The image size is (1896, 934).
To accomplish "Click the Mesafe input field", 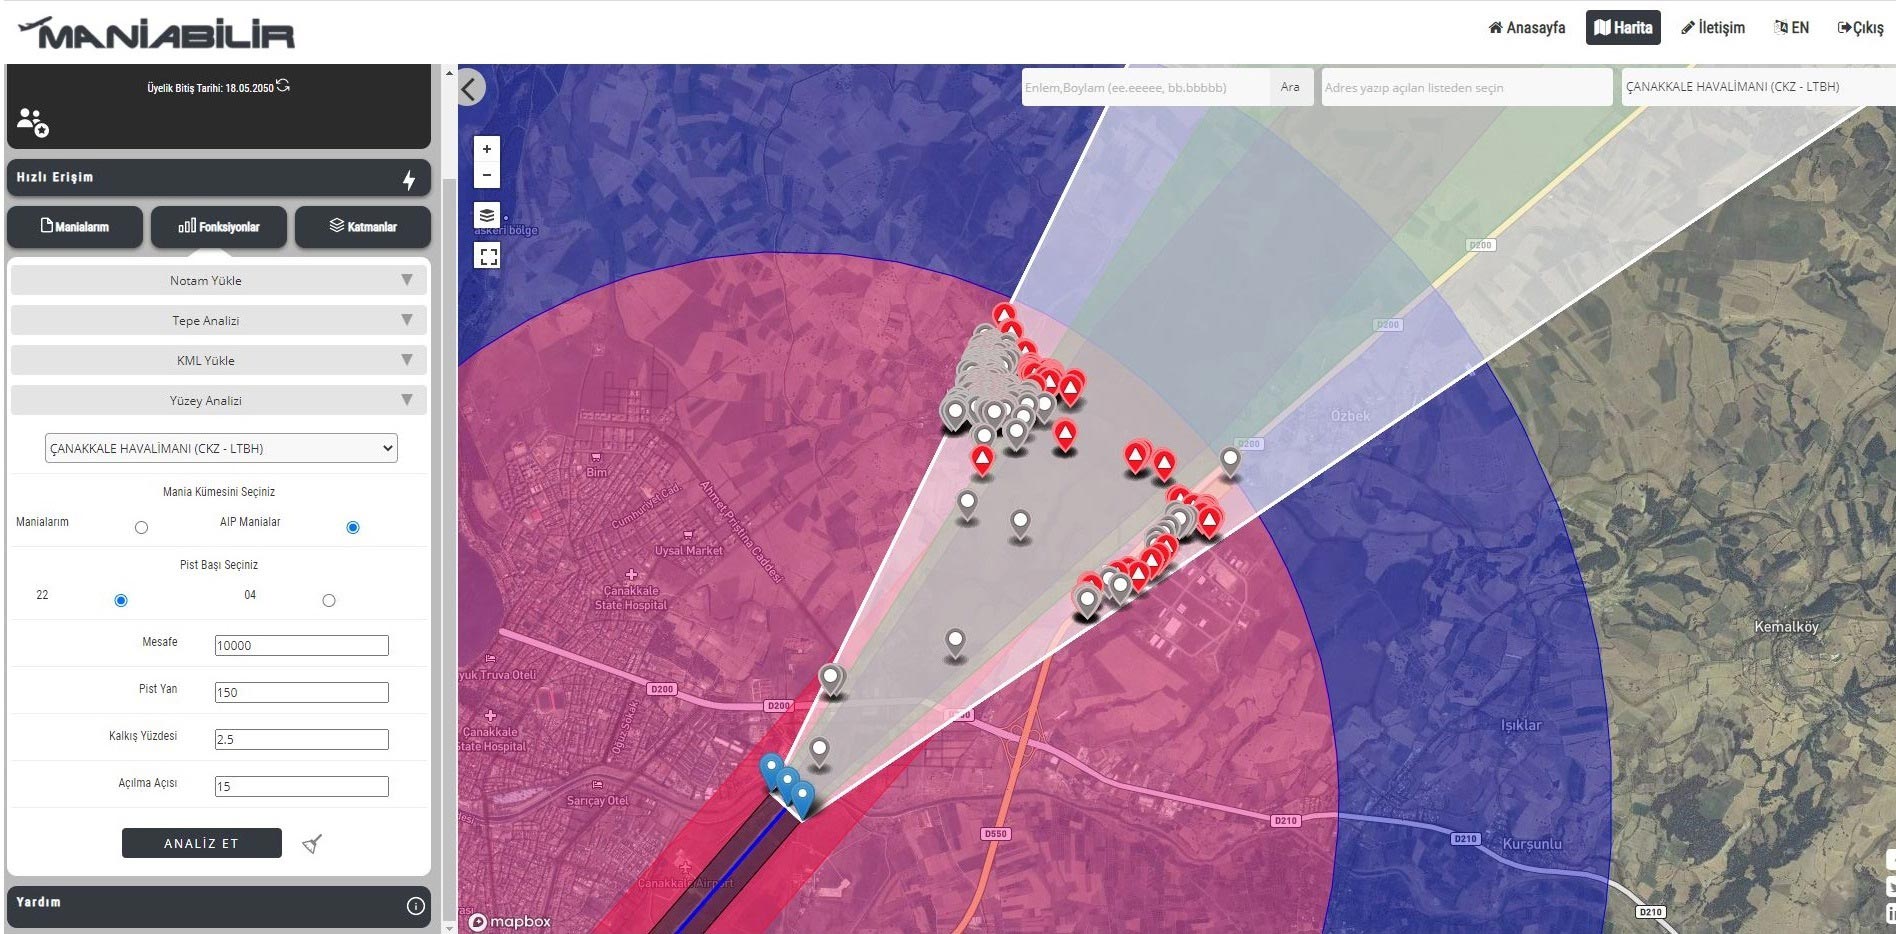I will [301, 645].
